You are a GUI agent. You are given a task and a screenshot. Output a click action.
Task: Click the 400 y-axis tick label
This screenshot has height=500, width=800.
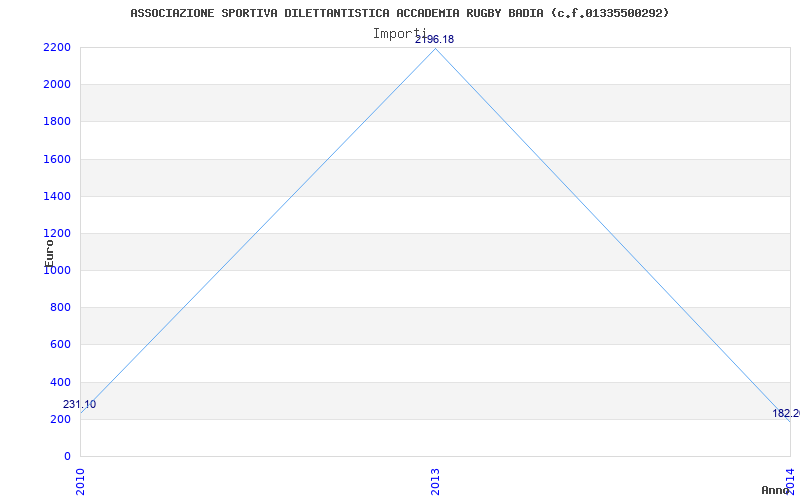coord(60,382)
